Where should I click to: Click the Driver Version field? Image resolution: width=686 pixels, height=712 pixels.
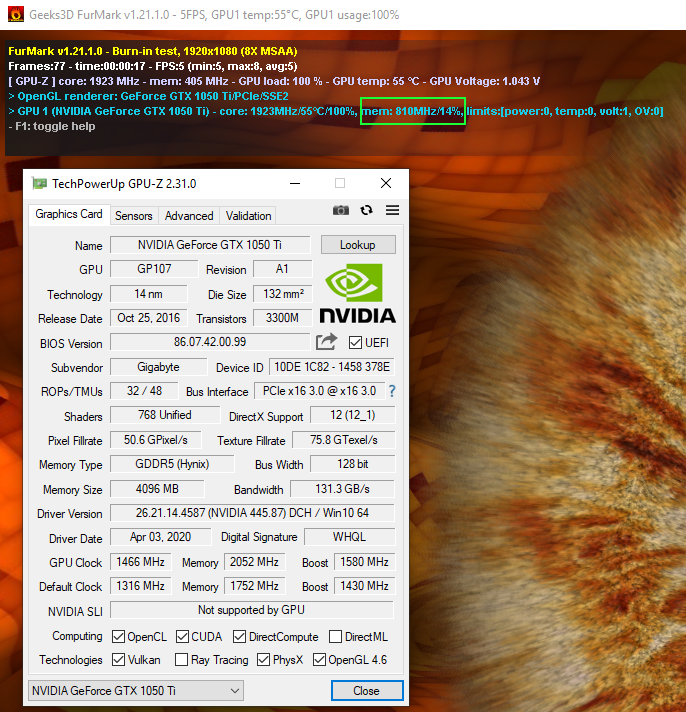pyautogui.click(x=252, y=513)
